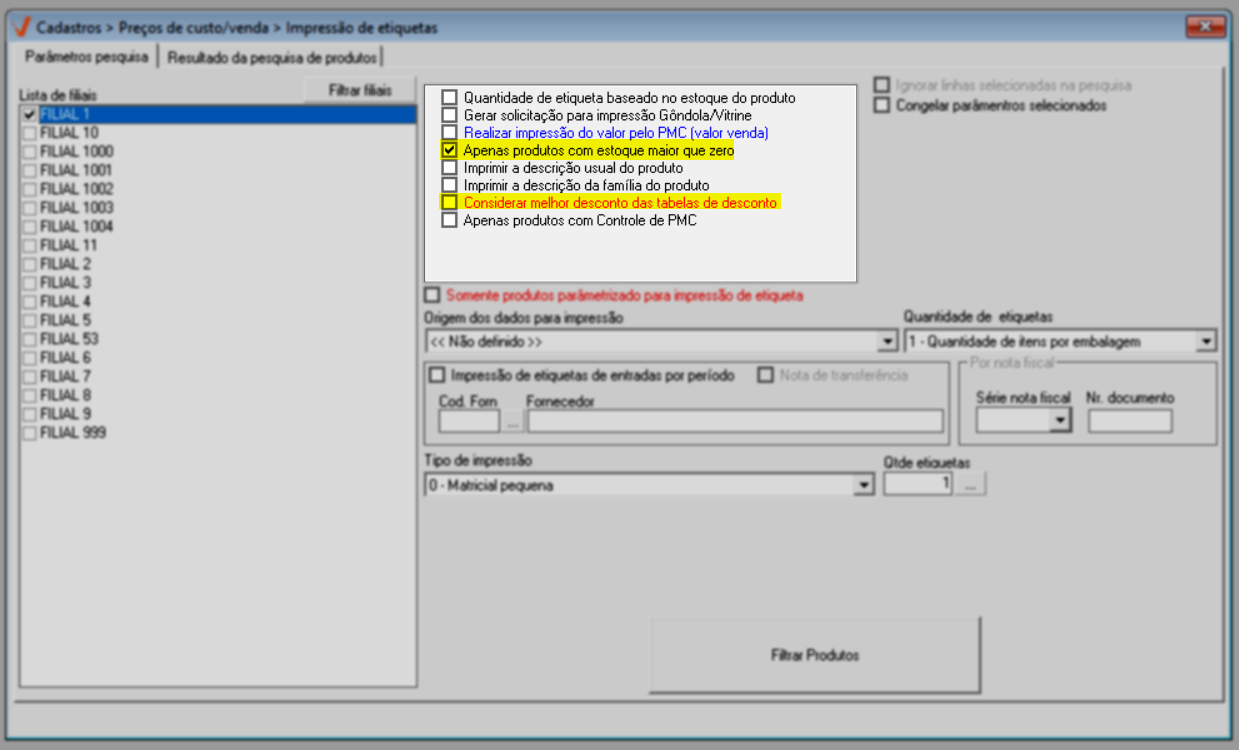Switch to Parâmetros pesquisa tab
Image resolution: width=1239 pixels, height=750 pixels.
point(86,57)
